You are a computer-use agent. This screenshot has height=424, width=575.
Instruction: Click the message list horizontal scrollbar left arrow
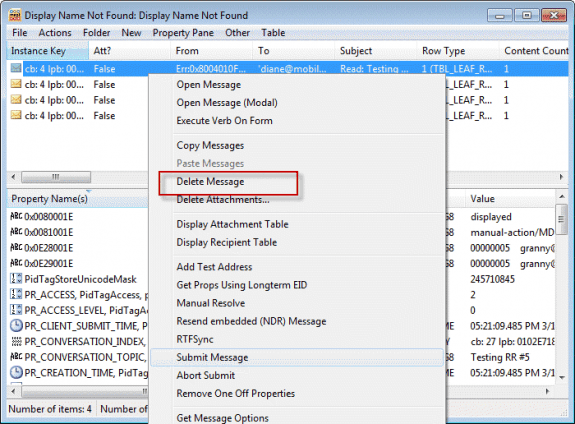13,177
